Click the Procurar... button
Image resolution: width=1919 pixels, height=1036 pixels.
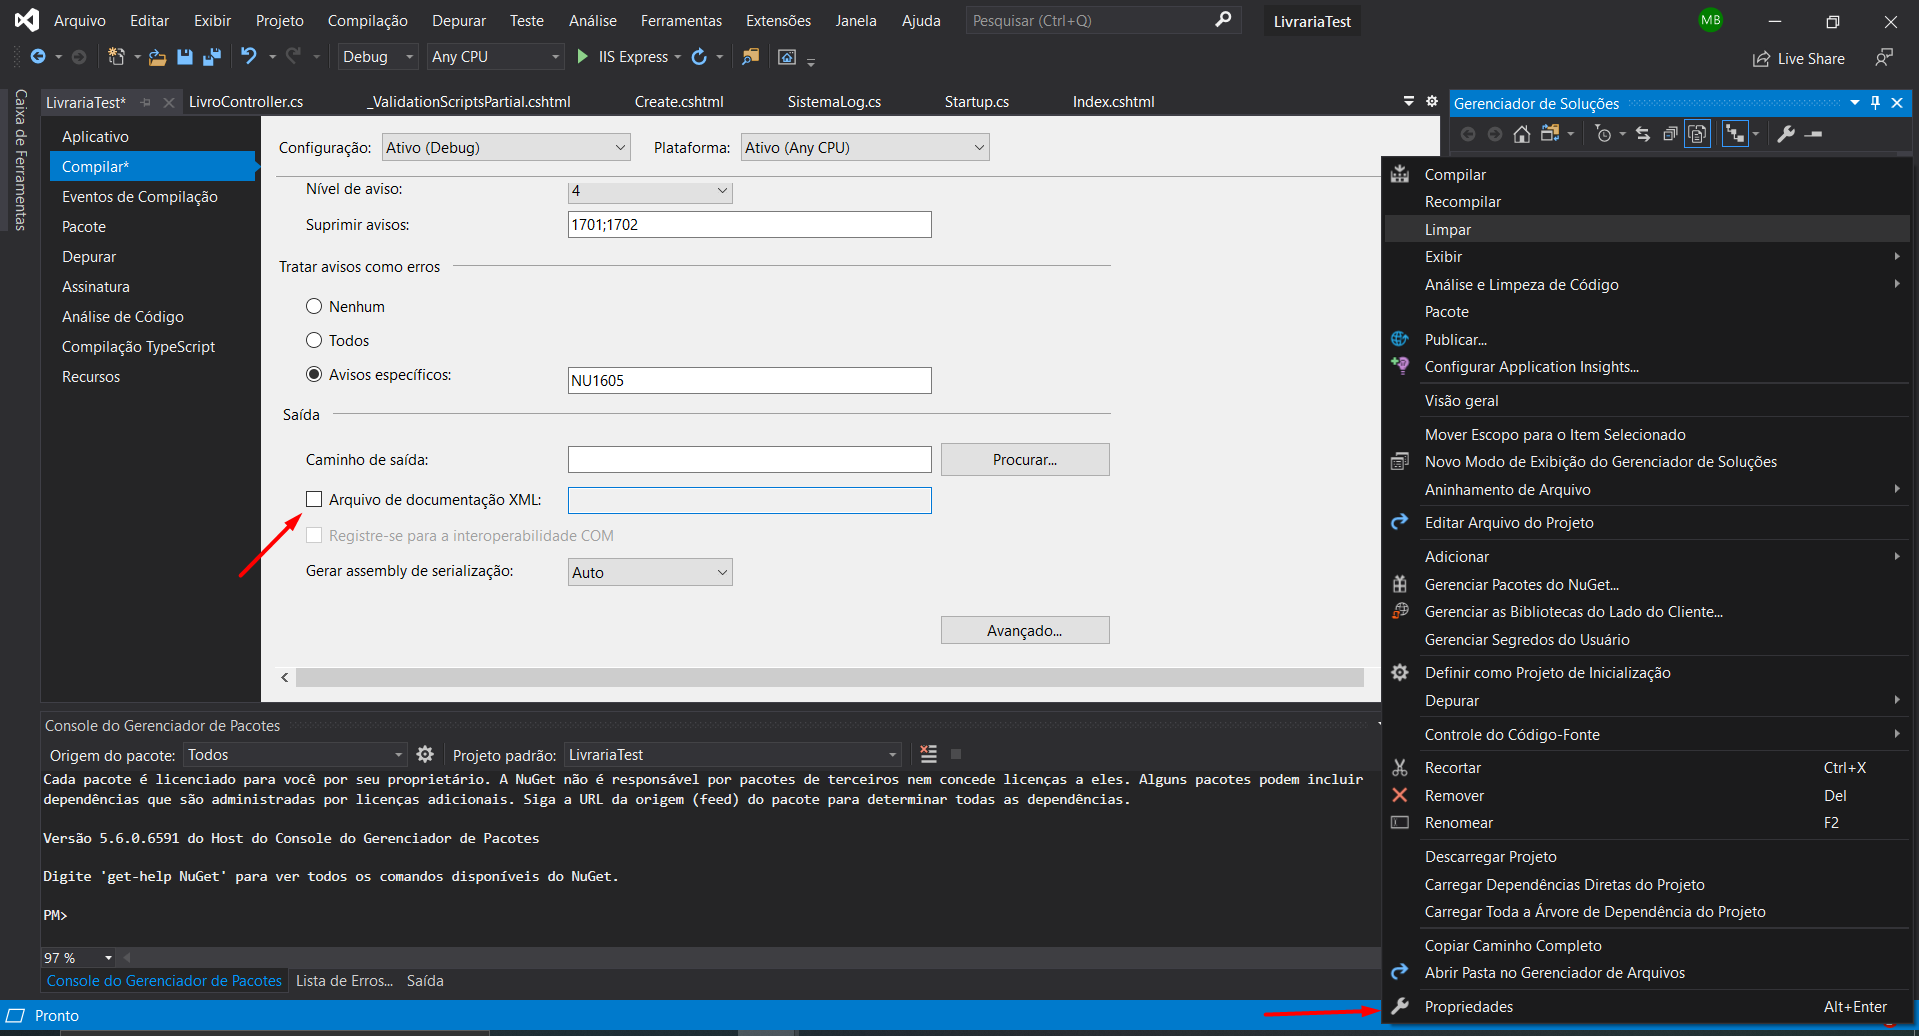click(1025, 460)
